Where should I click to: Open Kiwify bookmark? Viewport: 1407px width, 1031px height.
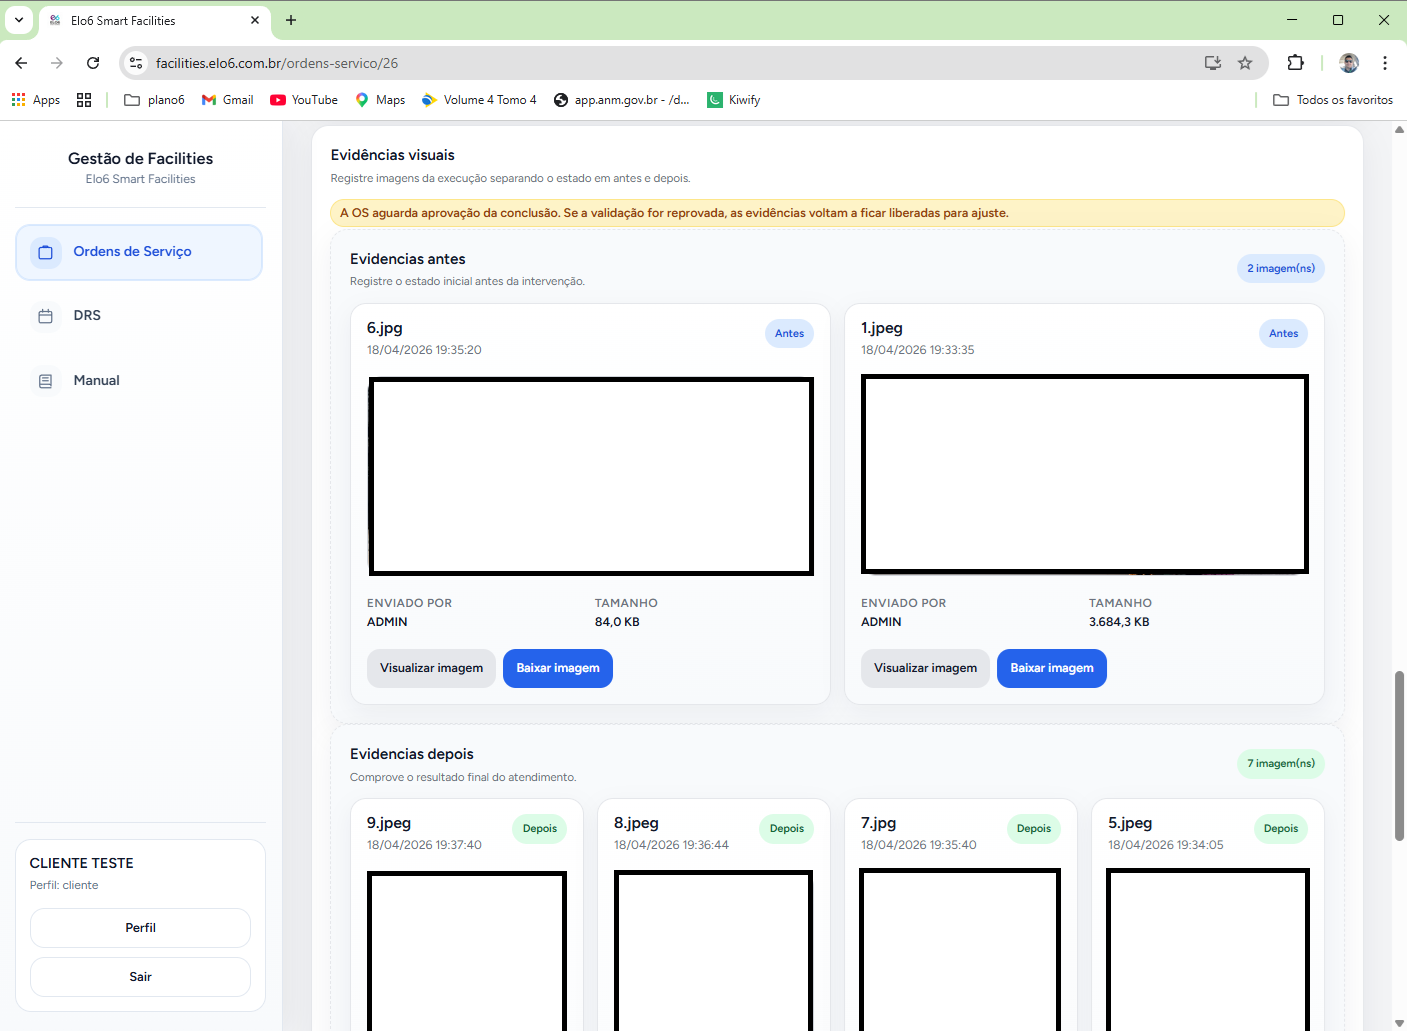tap(734, 100)
